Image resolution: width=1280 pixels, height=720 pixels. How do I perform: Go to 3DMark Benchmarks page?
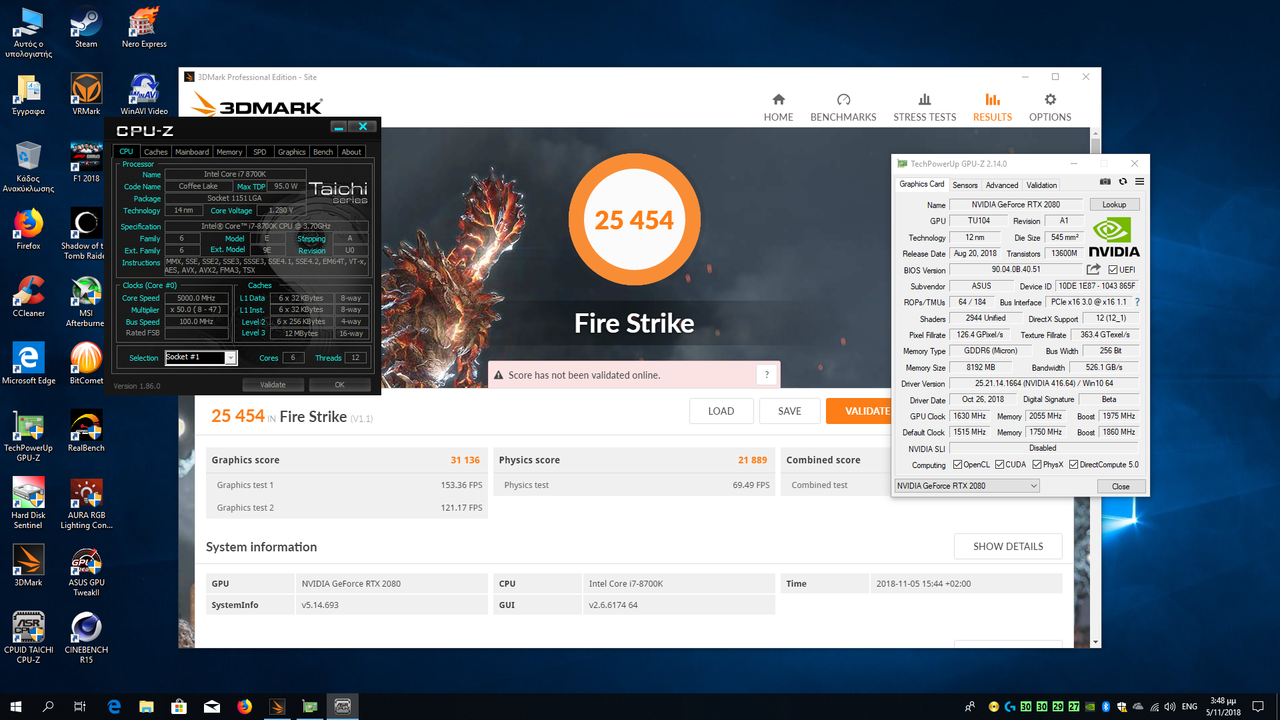(x=843, y=108)
